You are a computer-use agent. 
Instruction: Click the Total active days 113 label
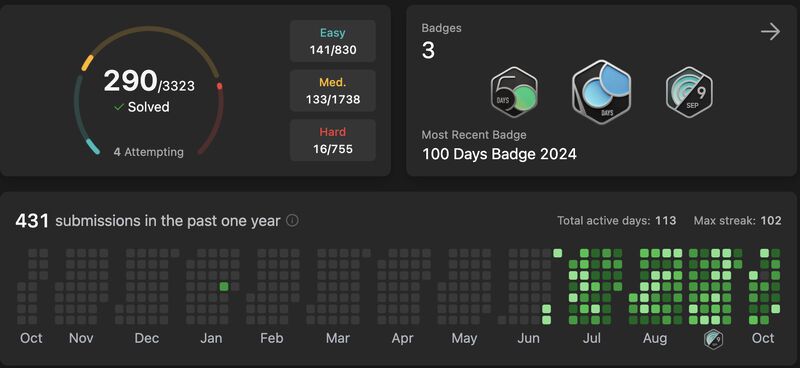[x=616, y=220]
